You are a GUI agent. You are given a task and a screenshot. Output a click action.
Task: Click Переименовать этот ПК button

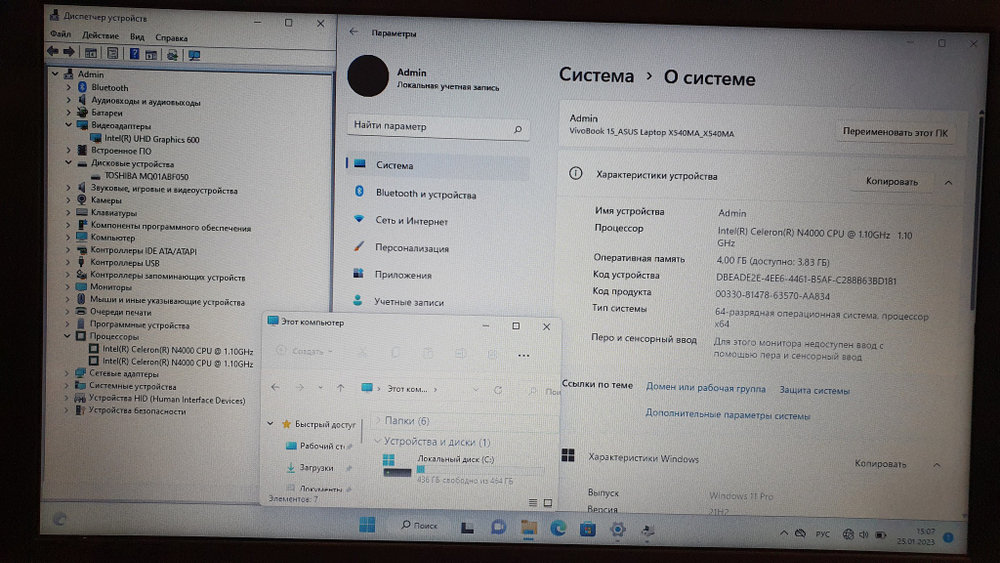[895, 132]
